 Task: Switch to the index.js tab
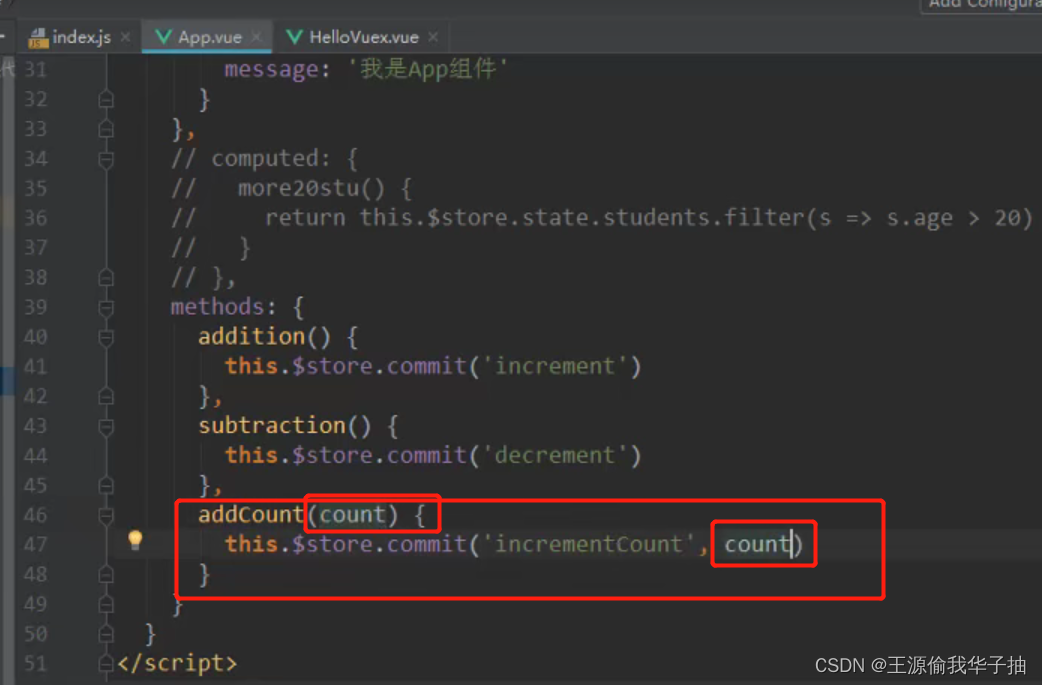pos(80,37)
